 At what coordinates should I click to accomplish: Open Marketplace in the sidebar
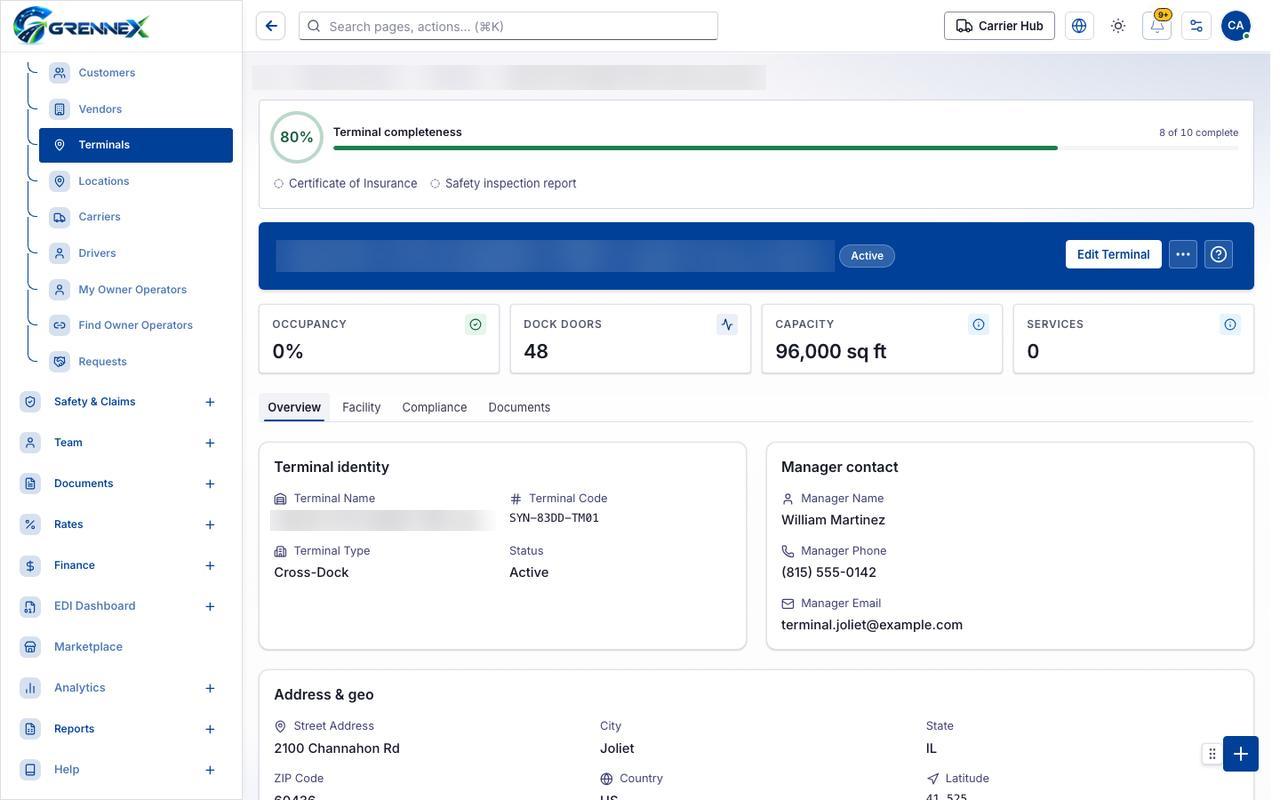88,647
